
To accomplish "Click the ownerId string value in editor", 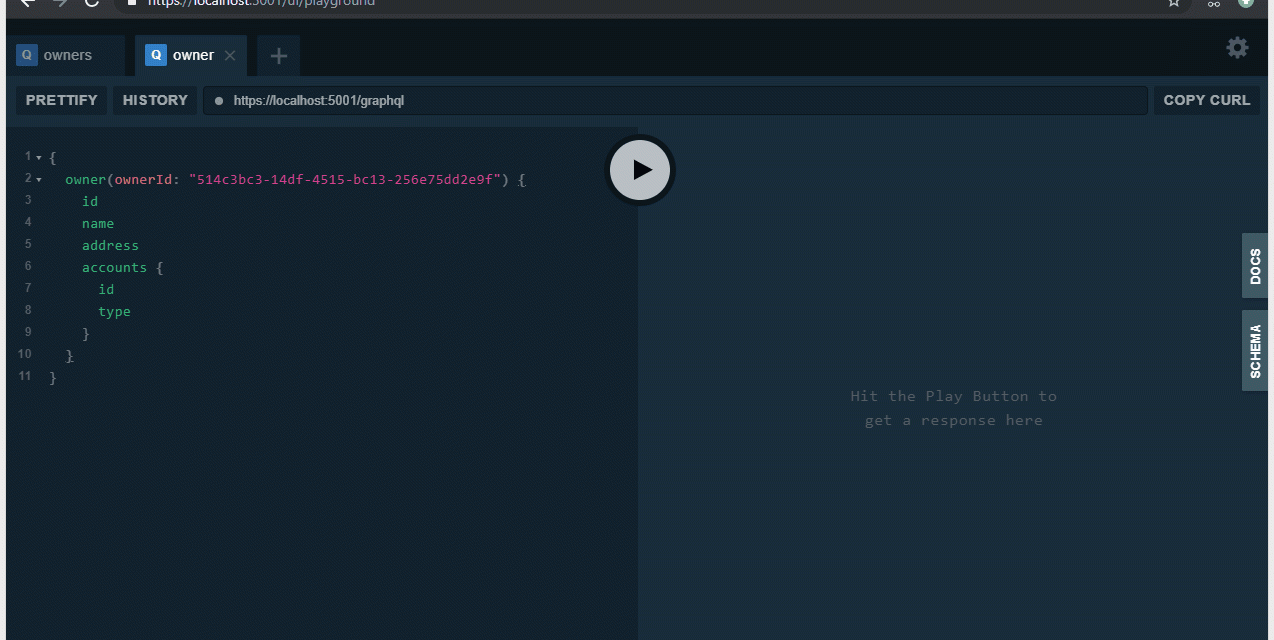I will click(x=344, y=180).
